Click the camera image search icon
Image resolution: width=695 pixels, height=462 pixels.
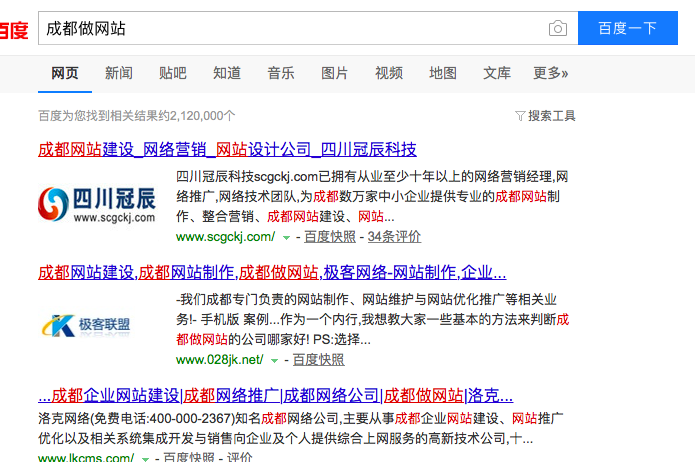click(558, 28)
